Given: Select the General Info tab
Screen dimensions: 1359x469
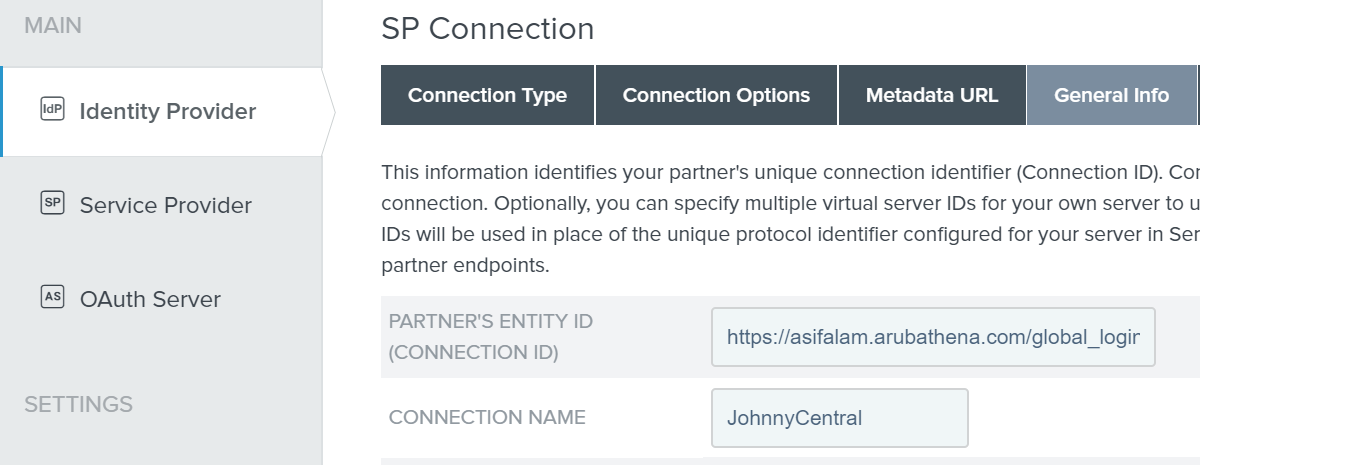Looking at the screenshot, I should pyautogui.click(x=1111, y=95).
